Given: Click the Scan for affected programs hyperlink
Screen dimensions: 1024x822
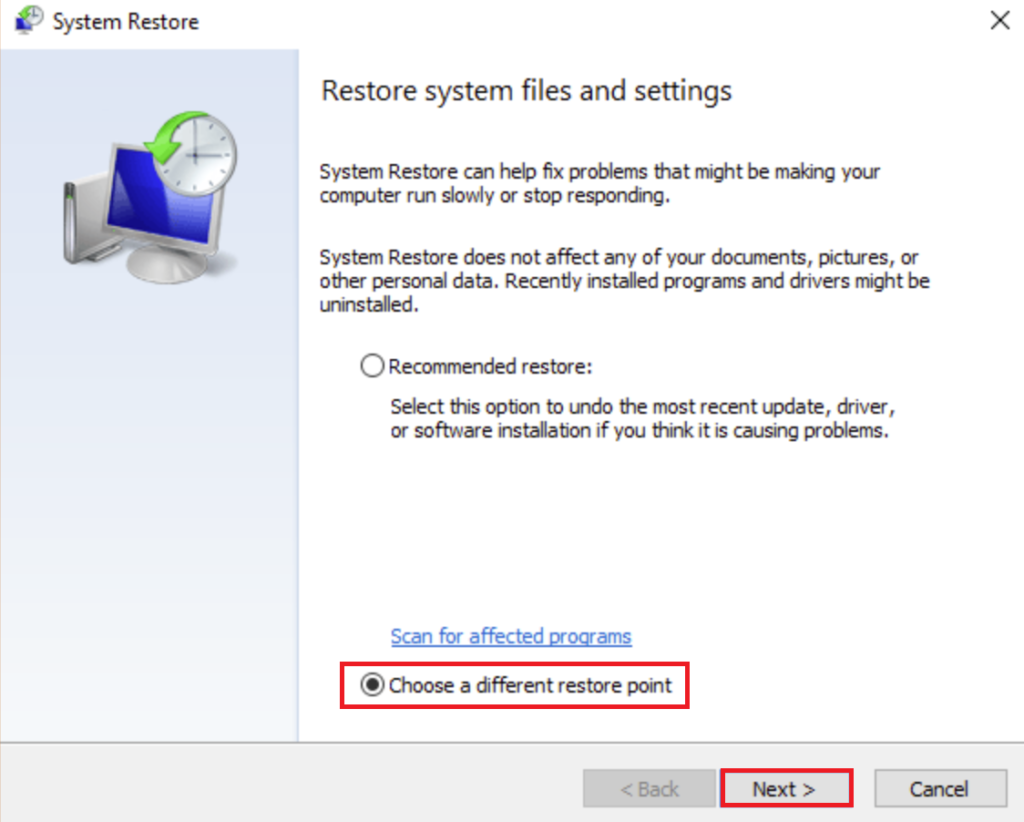Looking at the screenshot, I should click(510, 636).
